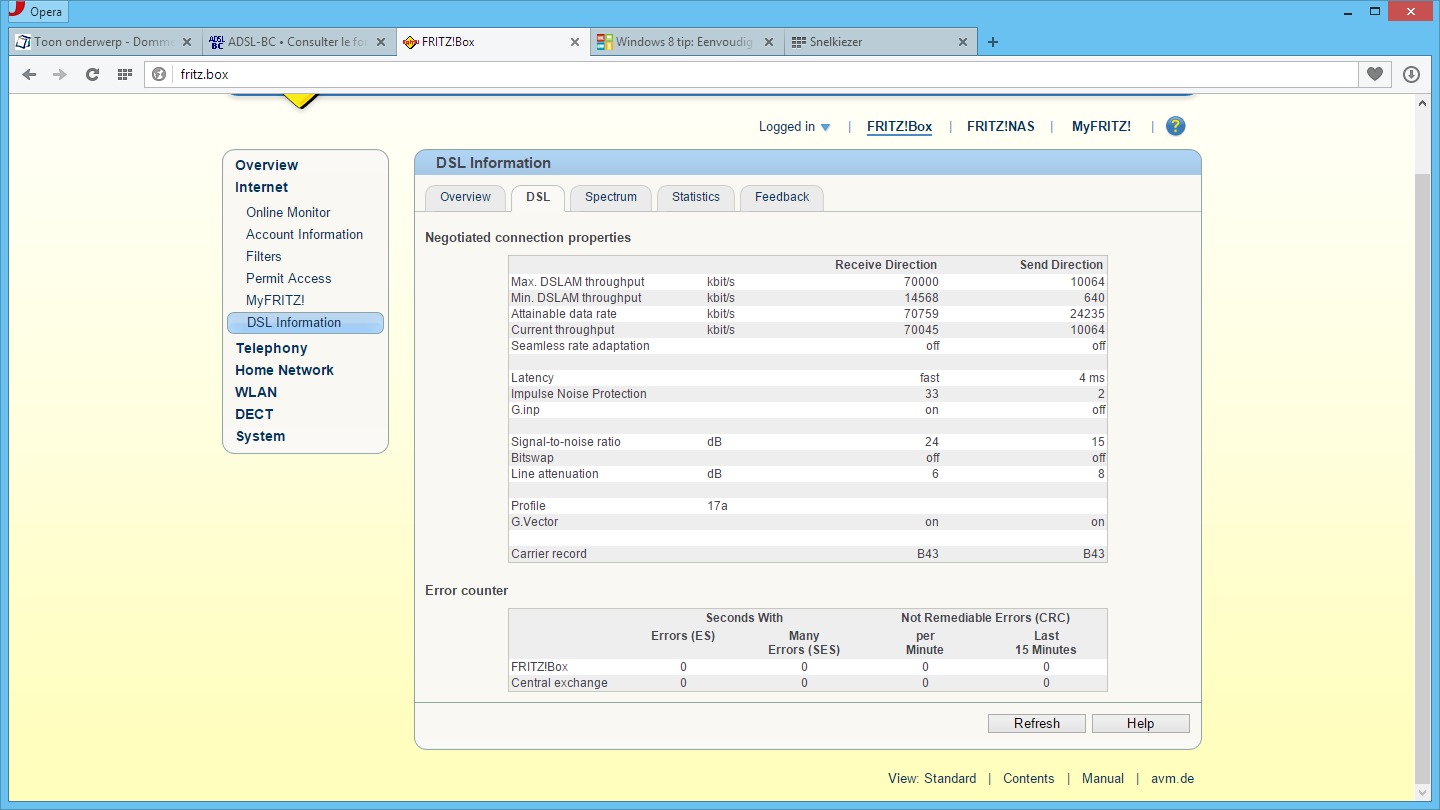Open the Feedback tab
1440x810 pixels.
click(x=781, y=197)
